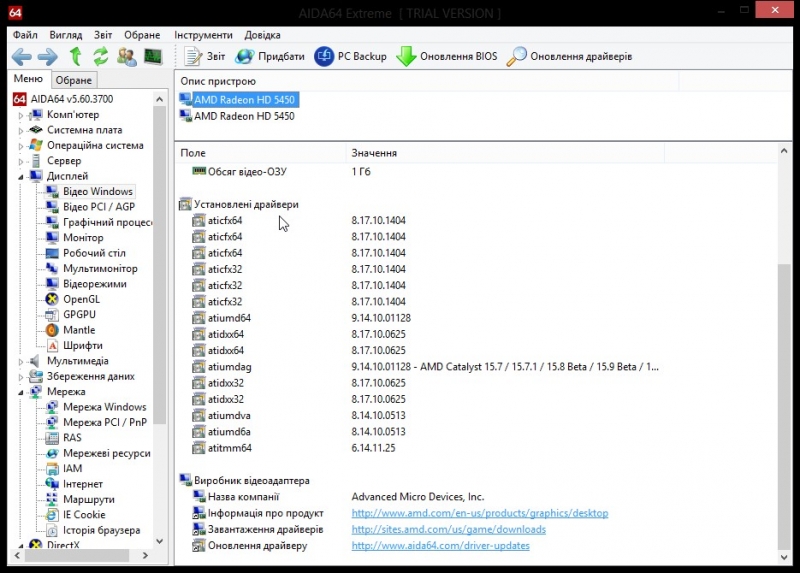
Task: Select the Монітор tree item
Action: (x=83, y=237)
